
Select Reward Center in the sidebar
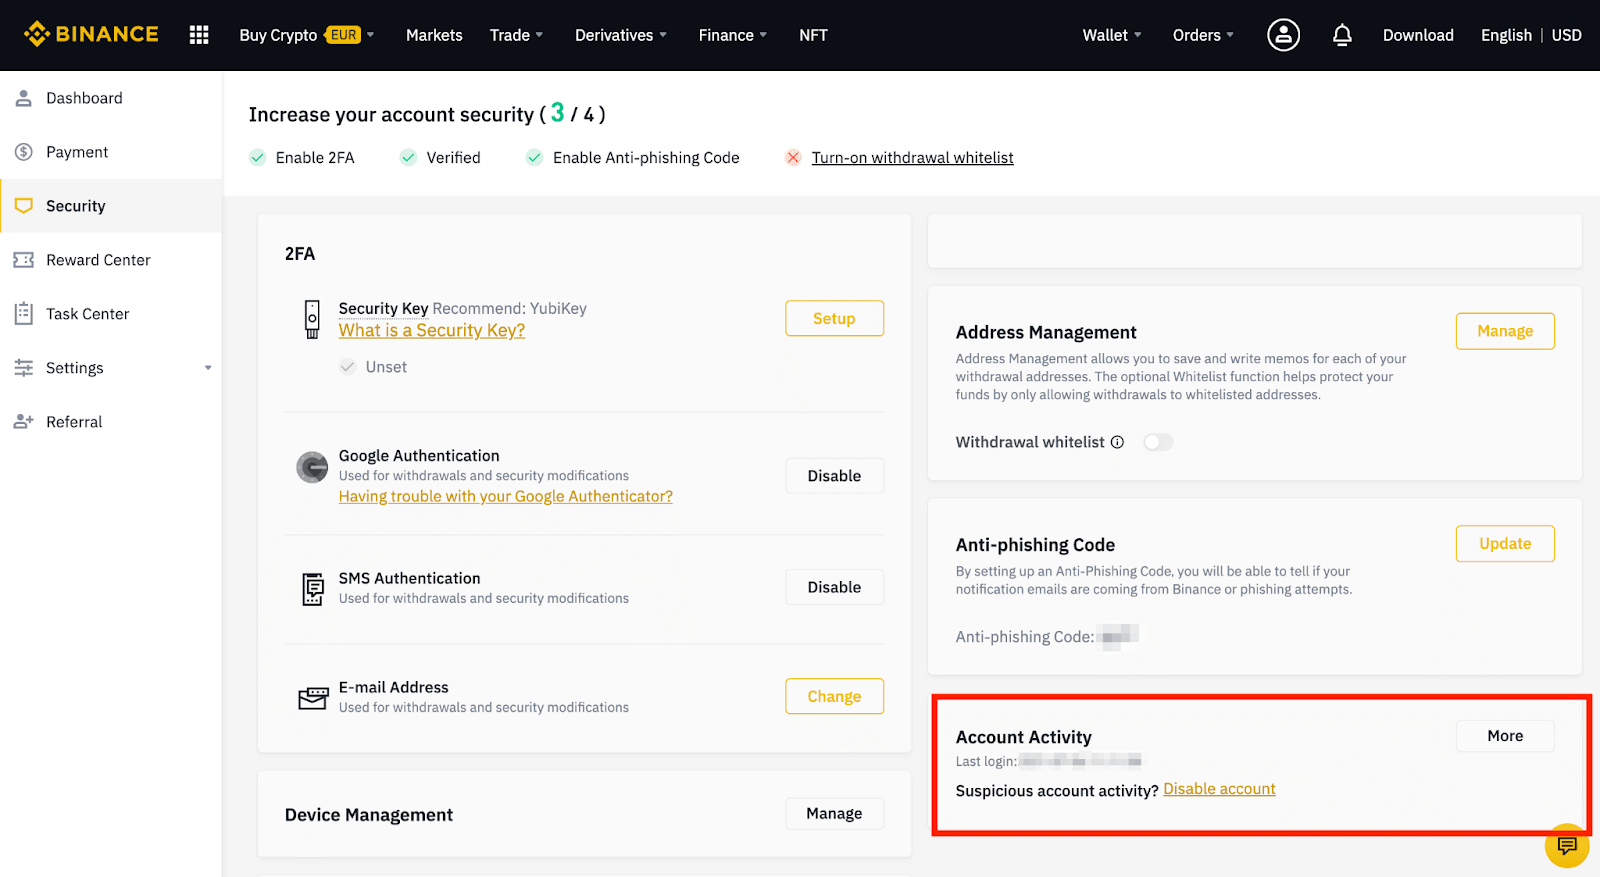coord(111,260)
